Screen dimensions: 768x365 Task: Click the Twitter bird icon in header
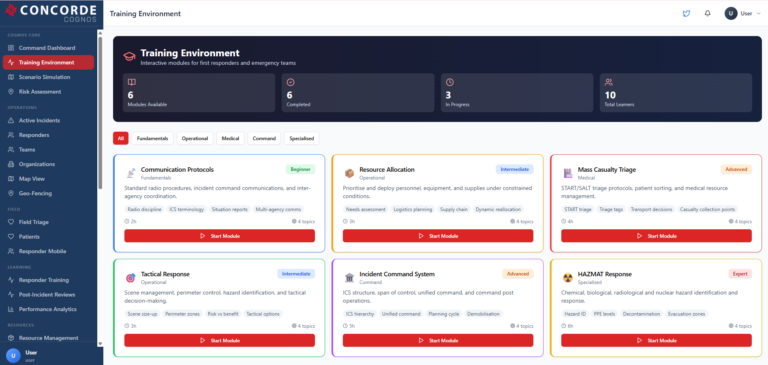click(x=686, y=14)
